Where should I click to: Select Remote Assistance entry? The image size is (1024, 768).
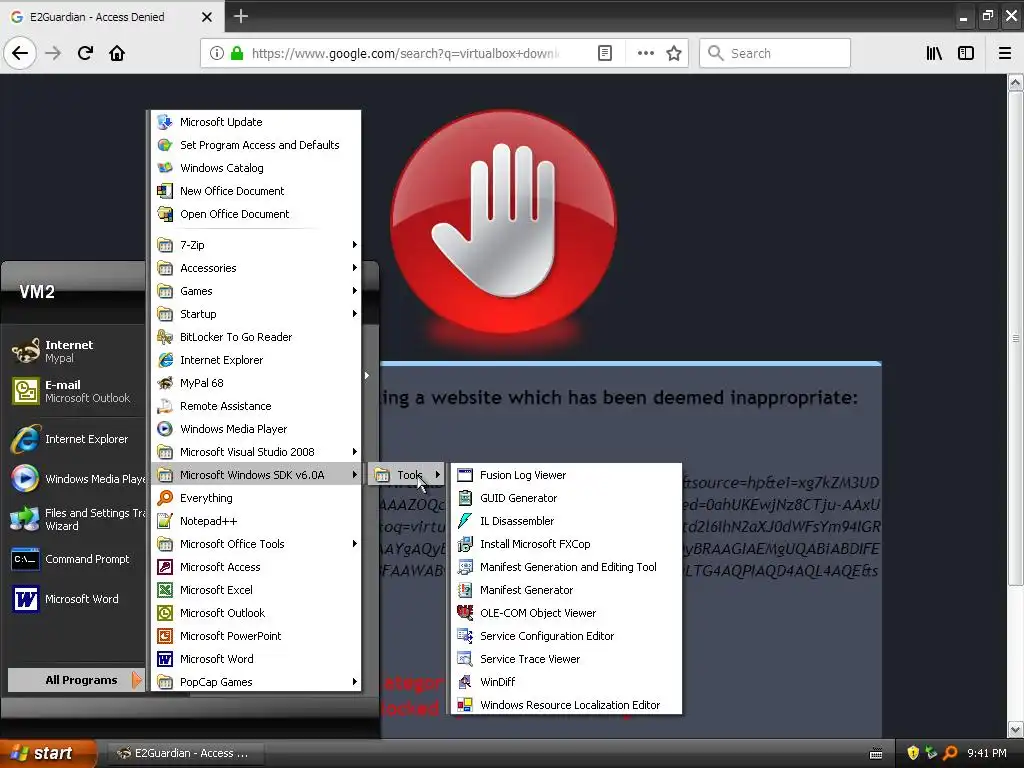click(x=257, y=406)
